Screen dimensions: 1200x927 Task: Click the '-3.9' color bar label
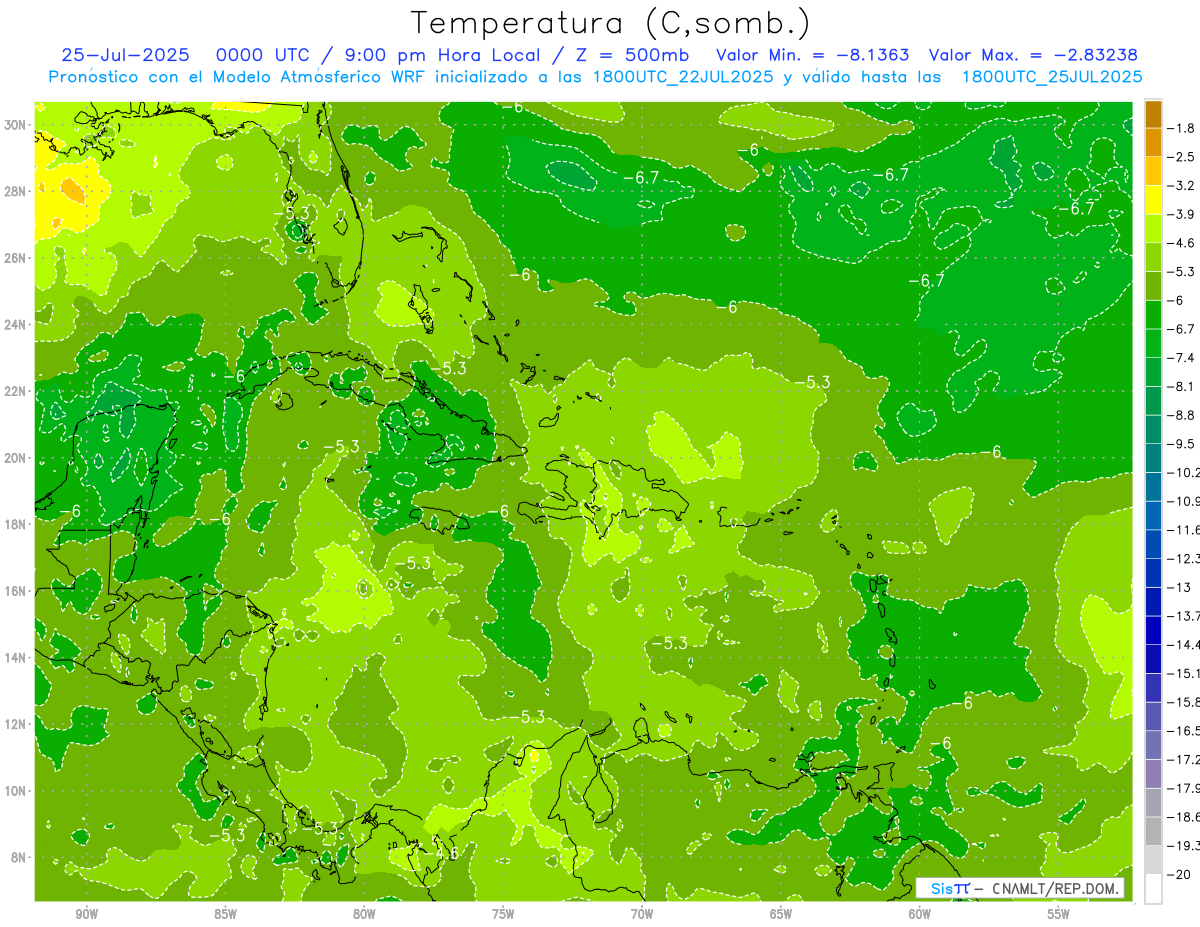coord(1182,214)
